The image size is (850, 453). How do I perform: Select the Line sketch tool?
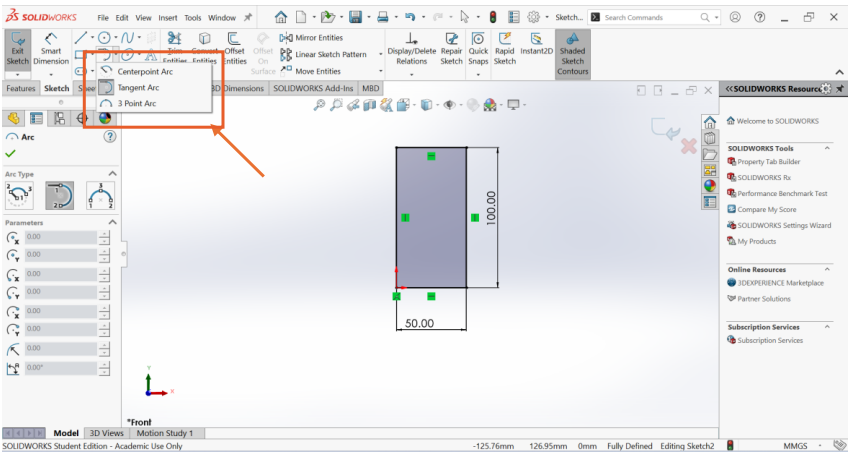[80, 37]
